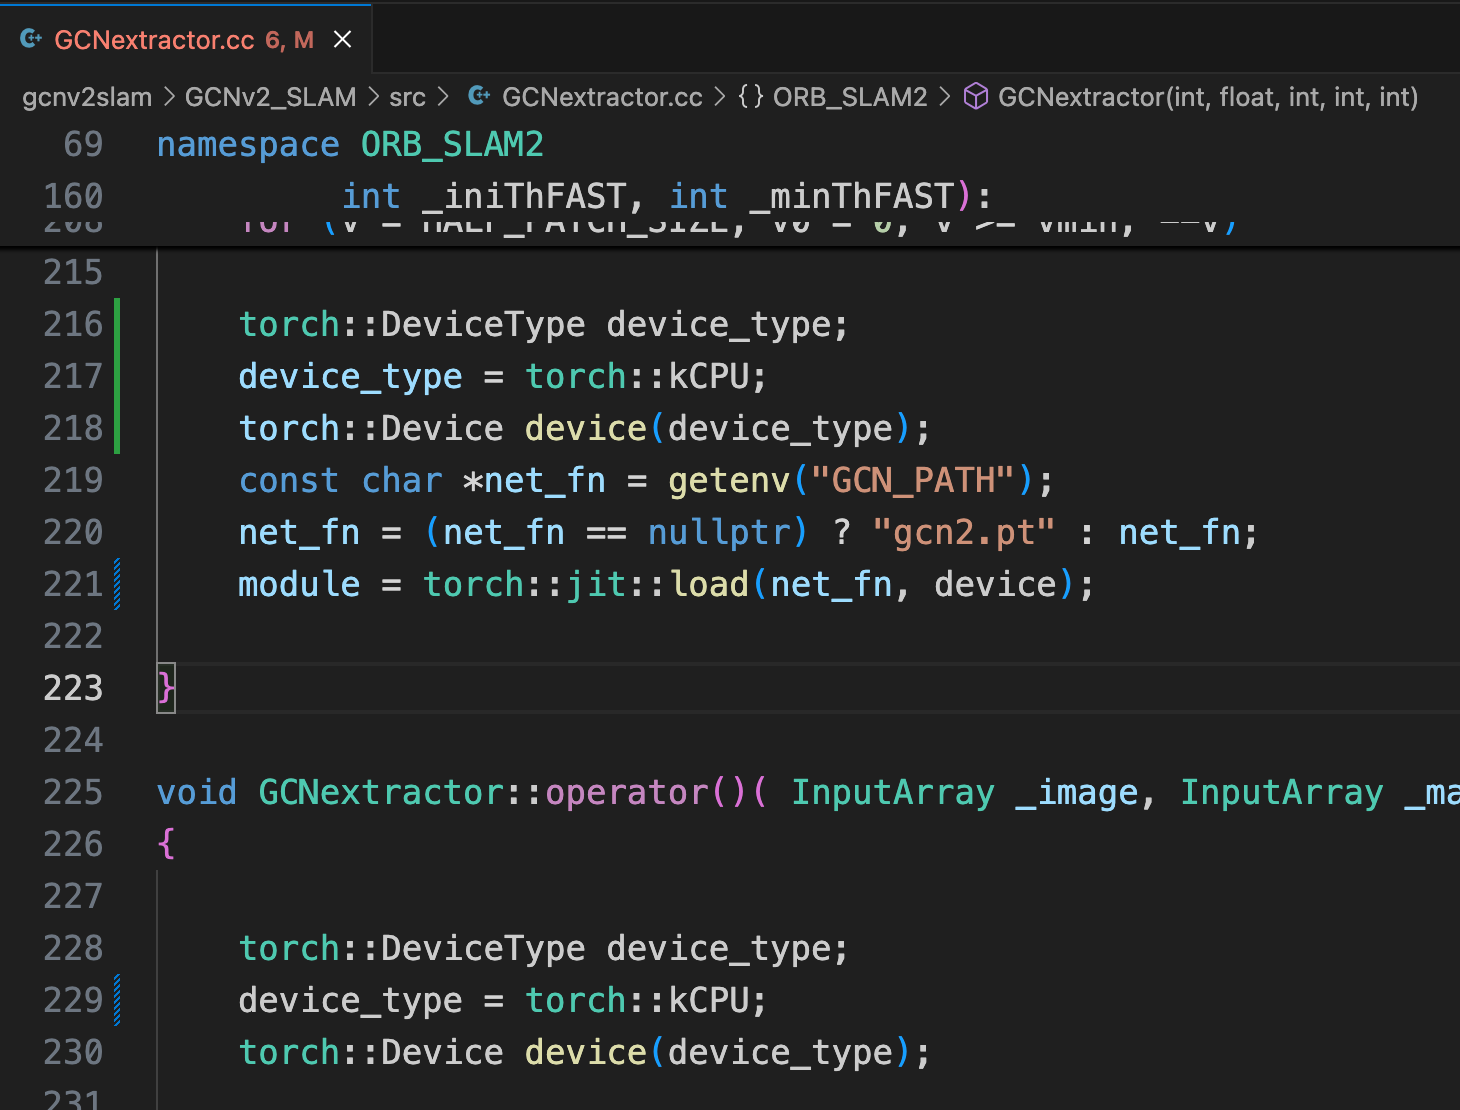Click load function on line 221
Screen dimensions: 1460x1110
709,584
